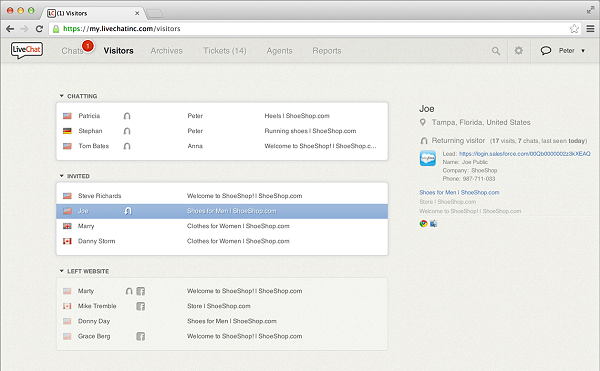Open settings gear icon

point(518,50)
